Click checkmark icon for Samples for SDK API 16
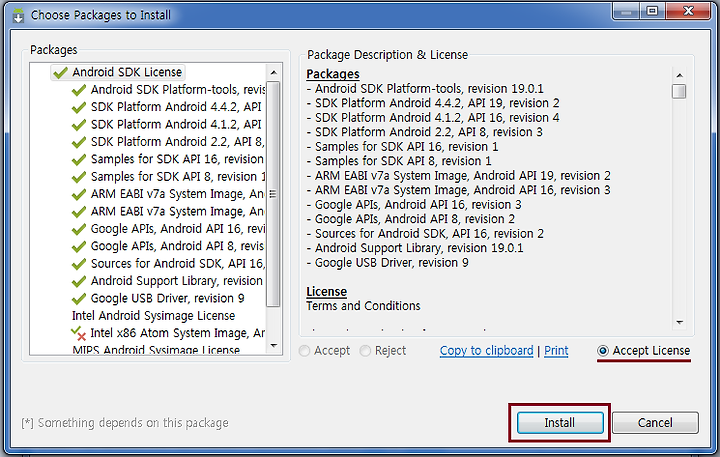This screenshot has height=457, width=720. (x=79, y=160)
